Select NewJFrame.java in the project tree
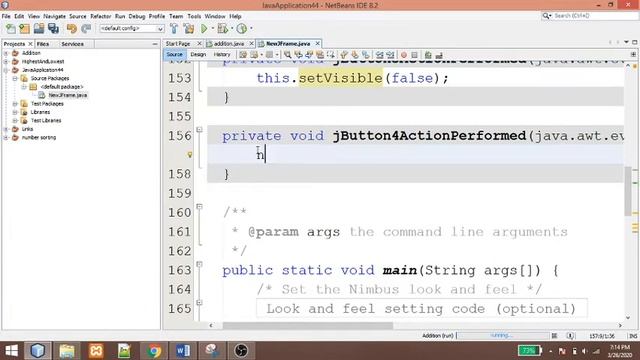This screenshot has width=640, height=360. [67, 95]
